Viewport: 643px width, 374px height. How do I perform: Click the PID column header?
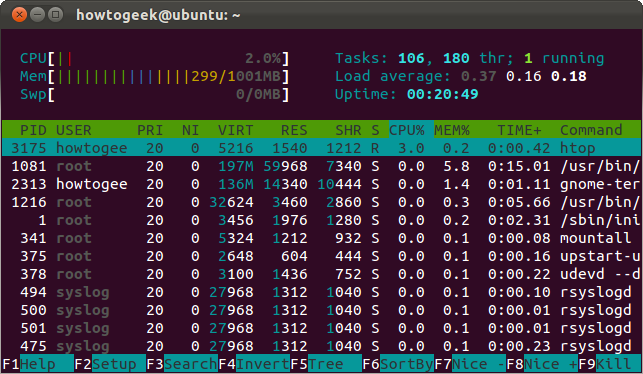33,130
